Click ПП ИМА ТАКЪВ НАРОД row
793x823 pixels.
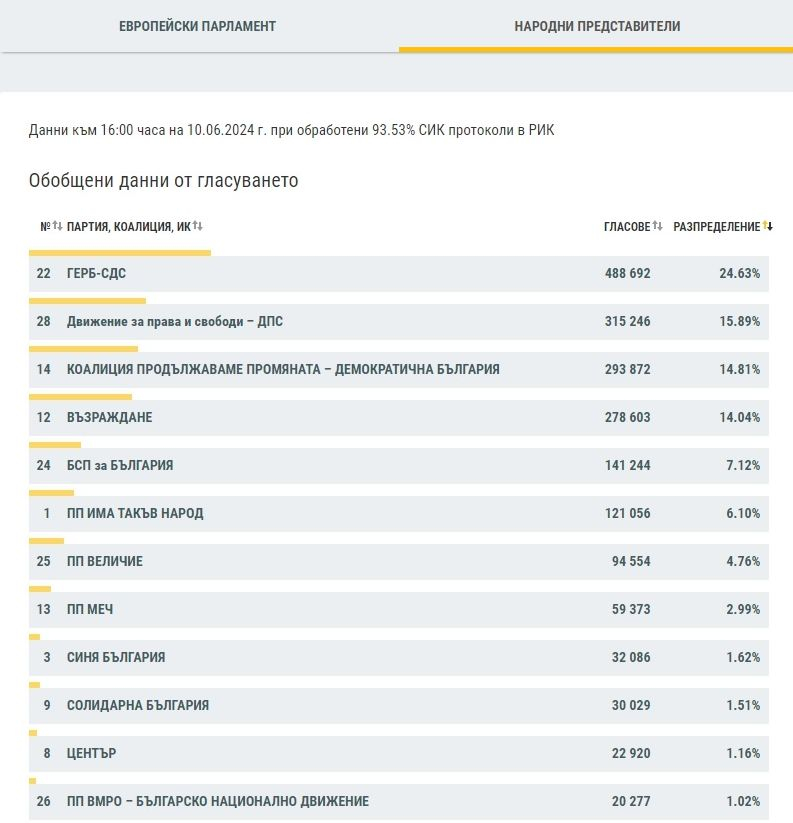tap(399, 513)
